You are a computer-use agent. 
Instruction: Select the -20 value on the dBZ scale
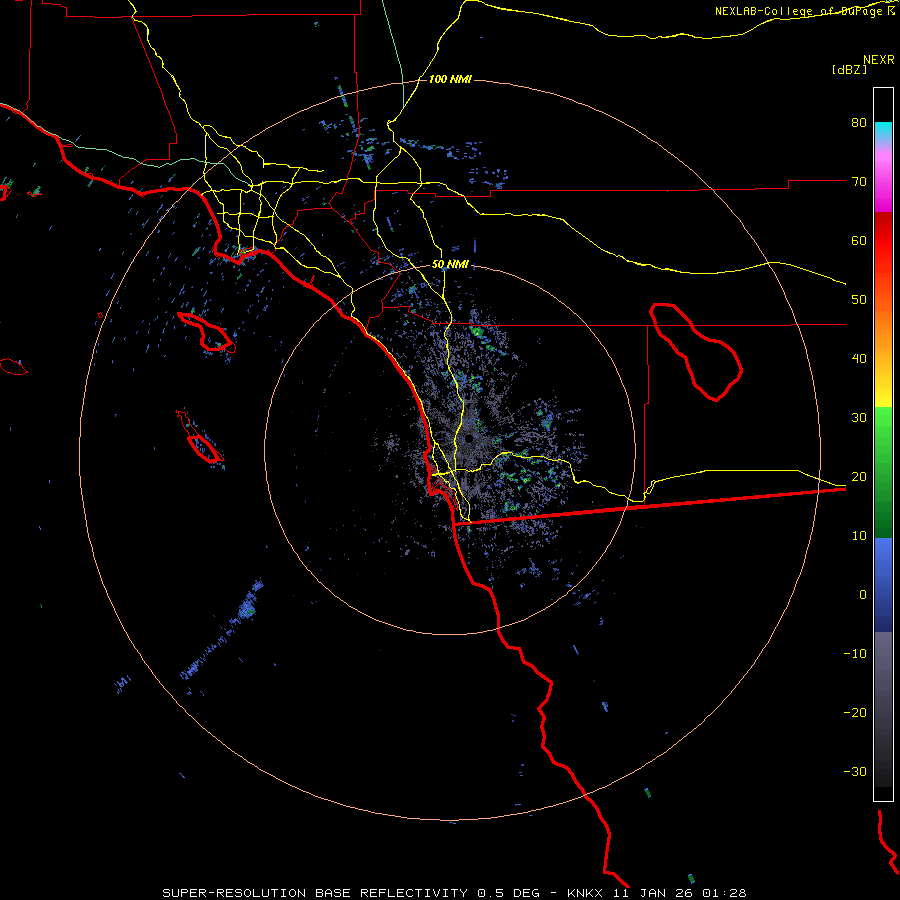click(855, 713)
